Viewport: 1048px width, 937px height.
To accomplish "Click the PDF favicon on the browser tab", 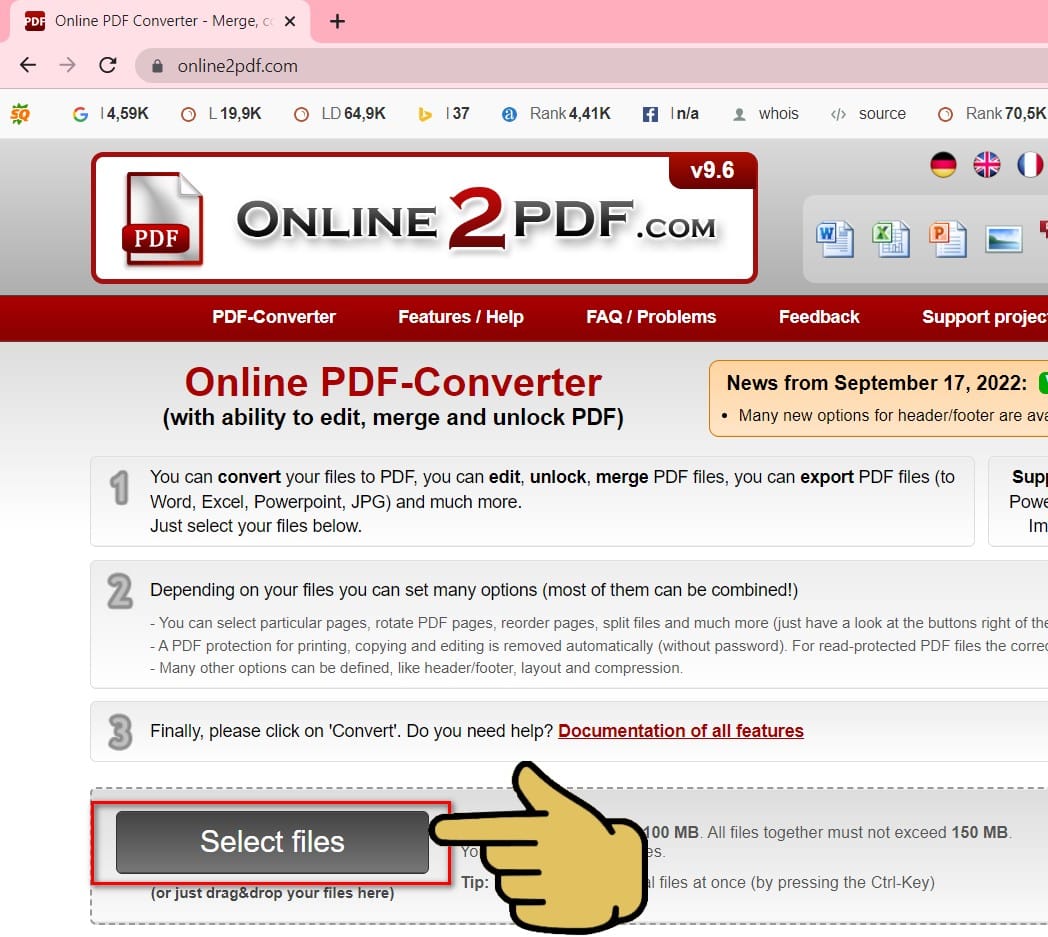I will 35,21.
